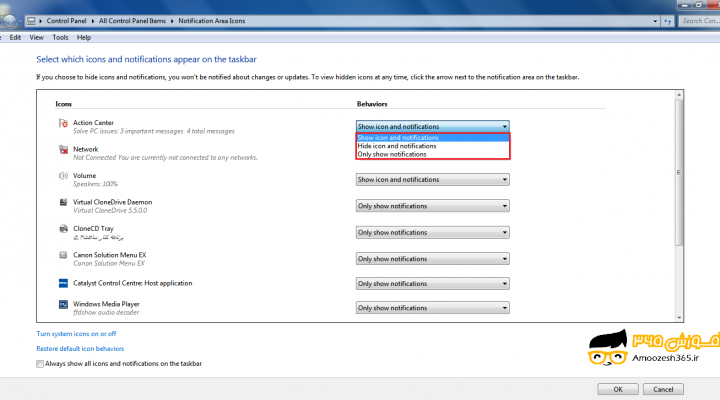
Task: Click the refresh button beside address bar
Action: pyautogui.click(x=667, y=21)
